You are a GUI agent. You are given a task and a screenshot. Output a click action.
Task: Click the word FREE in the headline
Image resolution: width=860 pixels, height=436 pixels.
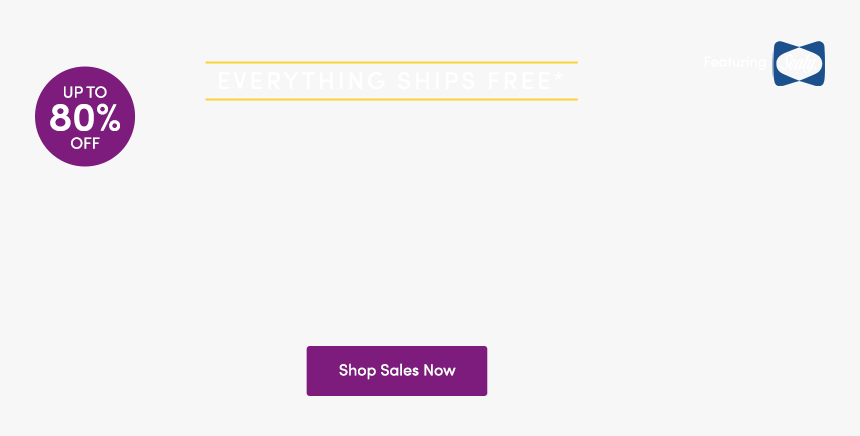pos(519,81)
